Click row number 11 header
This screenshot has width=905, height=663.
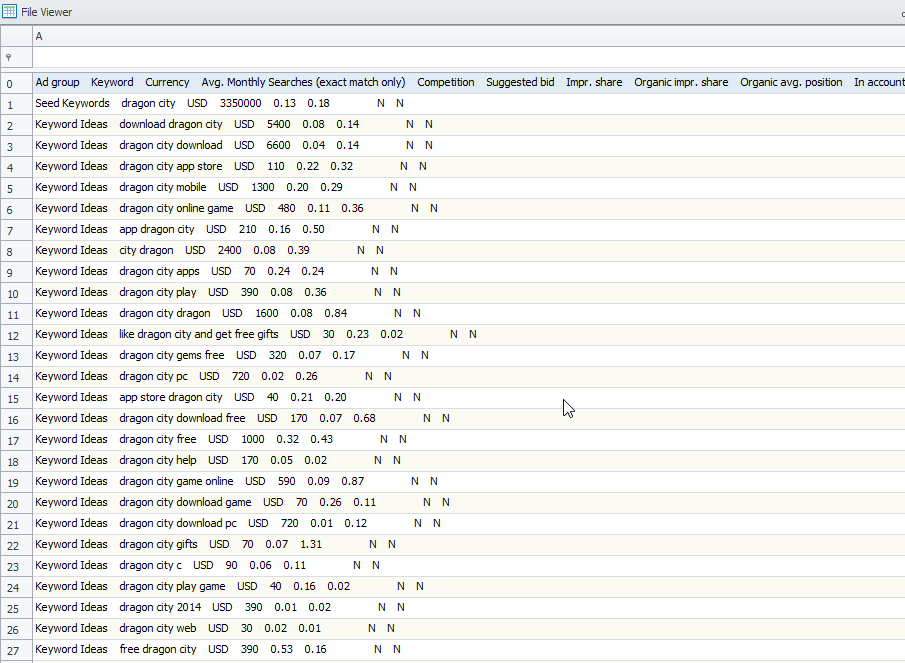coord(16,314)
